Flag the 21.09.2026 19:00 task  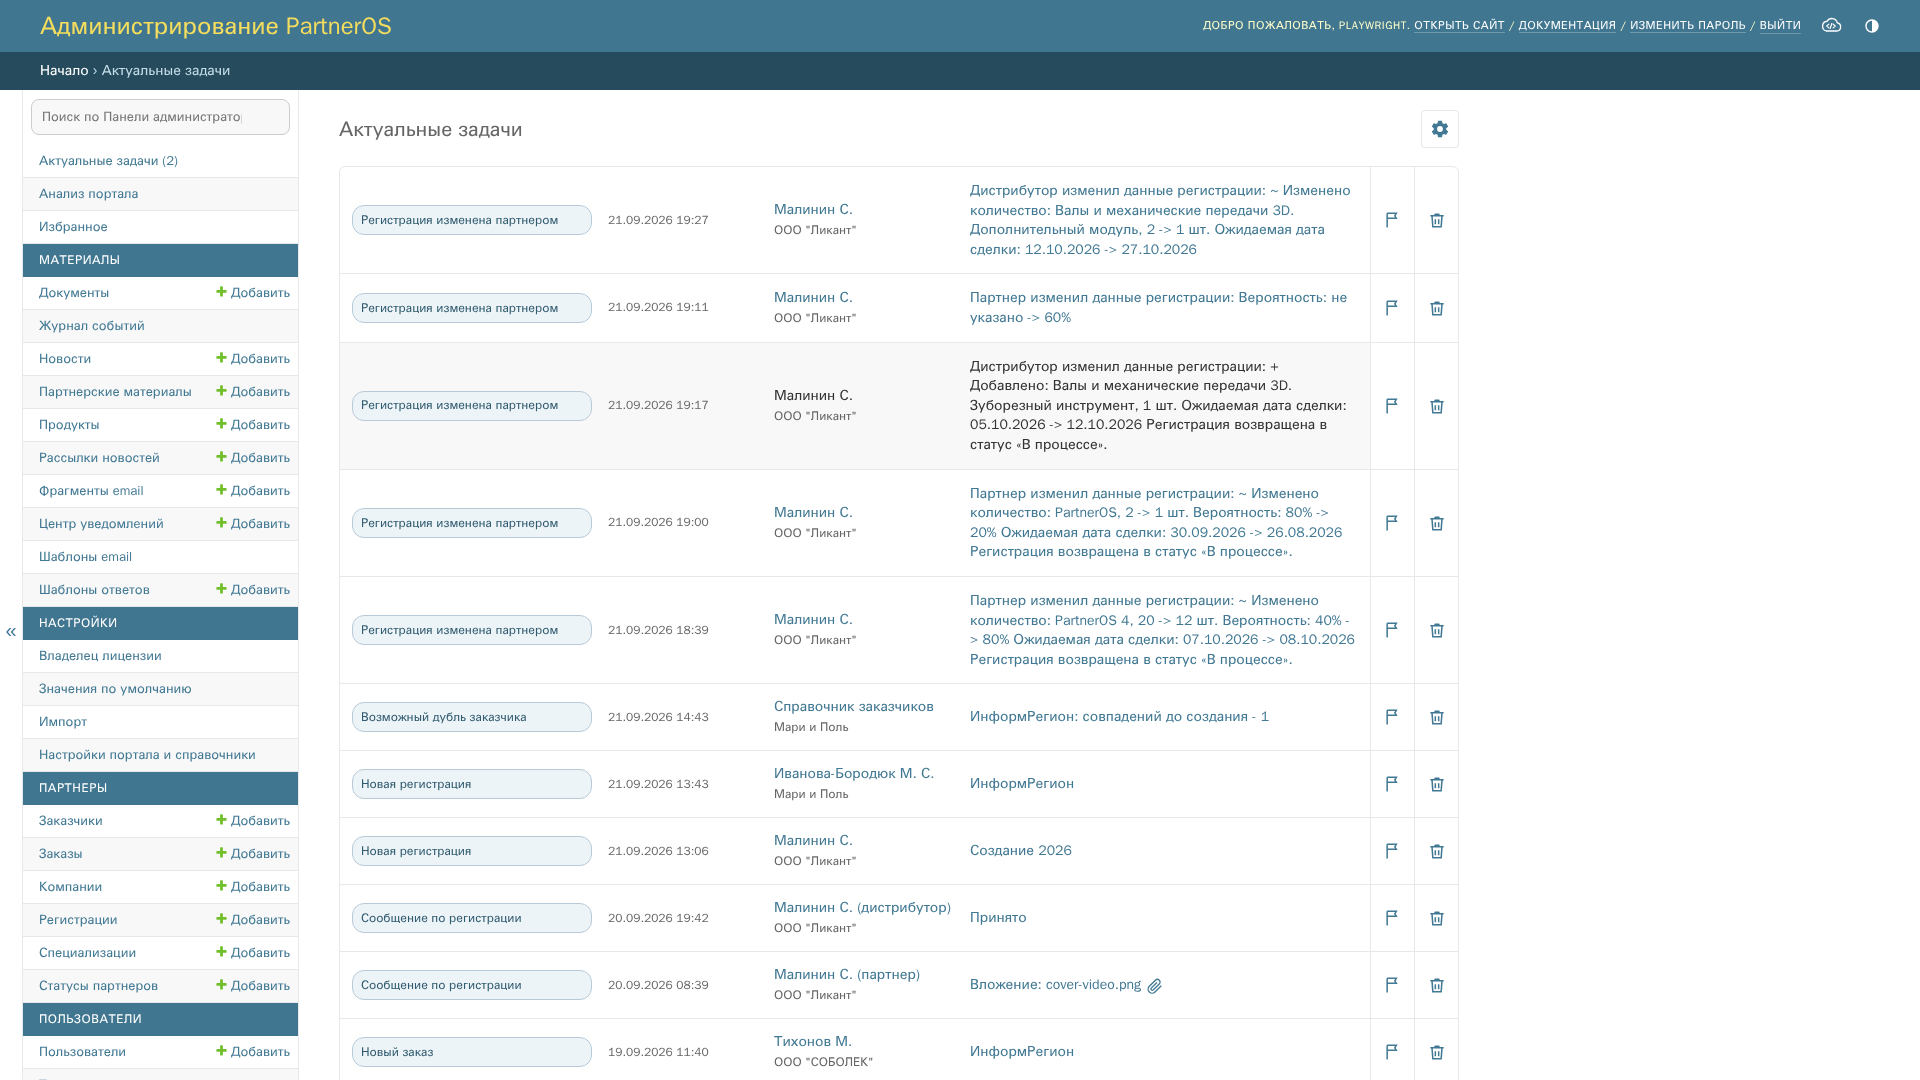pos(1391,523)
